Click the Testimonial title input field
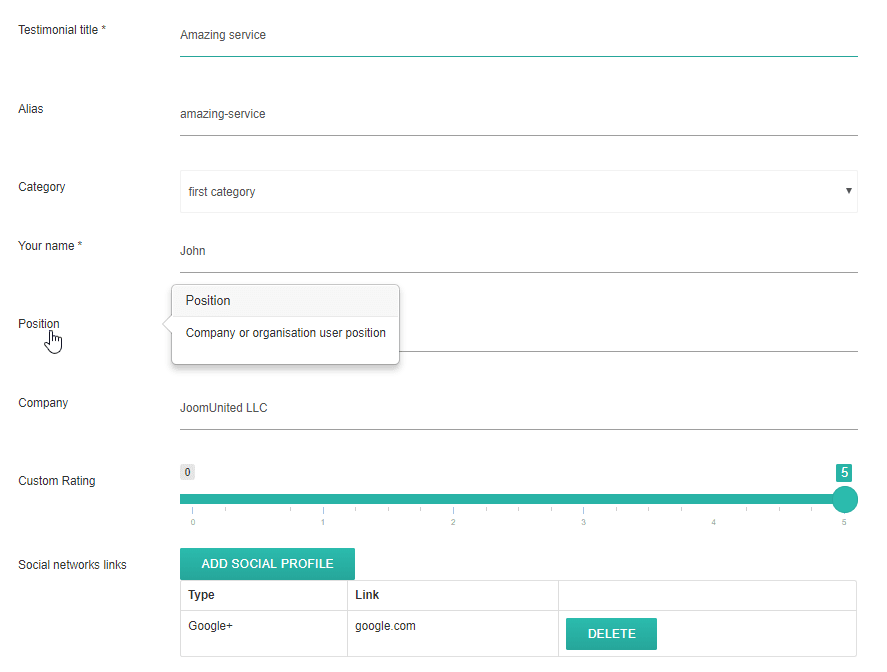Viewport: 887px width, 672px height. coord(518,35)
